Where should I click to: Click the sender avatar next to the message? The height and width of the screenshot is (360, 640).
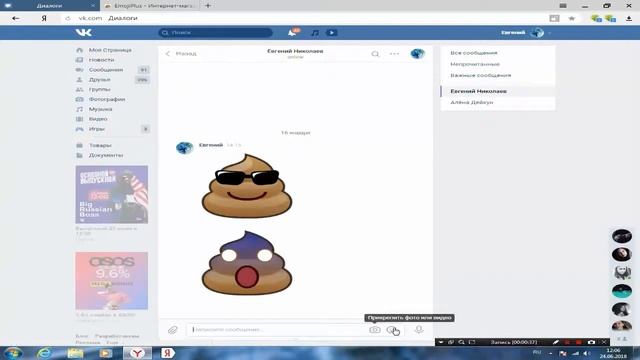[x=184, y=148]
